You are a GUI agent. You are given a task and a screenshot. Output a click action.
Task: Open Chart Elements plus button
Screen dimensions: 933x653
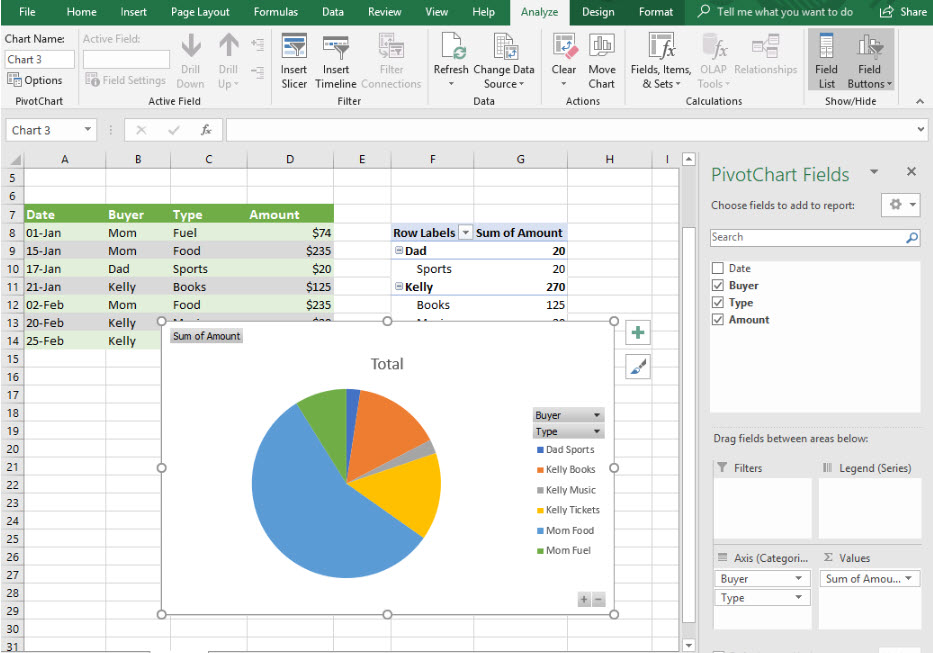click(638, 333)
